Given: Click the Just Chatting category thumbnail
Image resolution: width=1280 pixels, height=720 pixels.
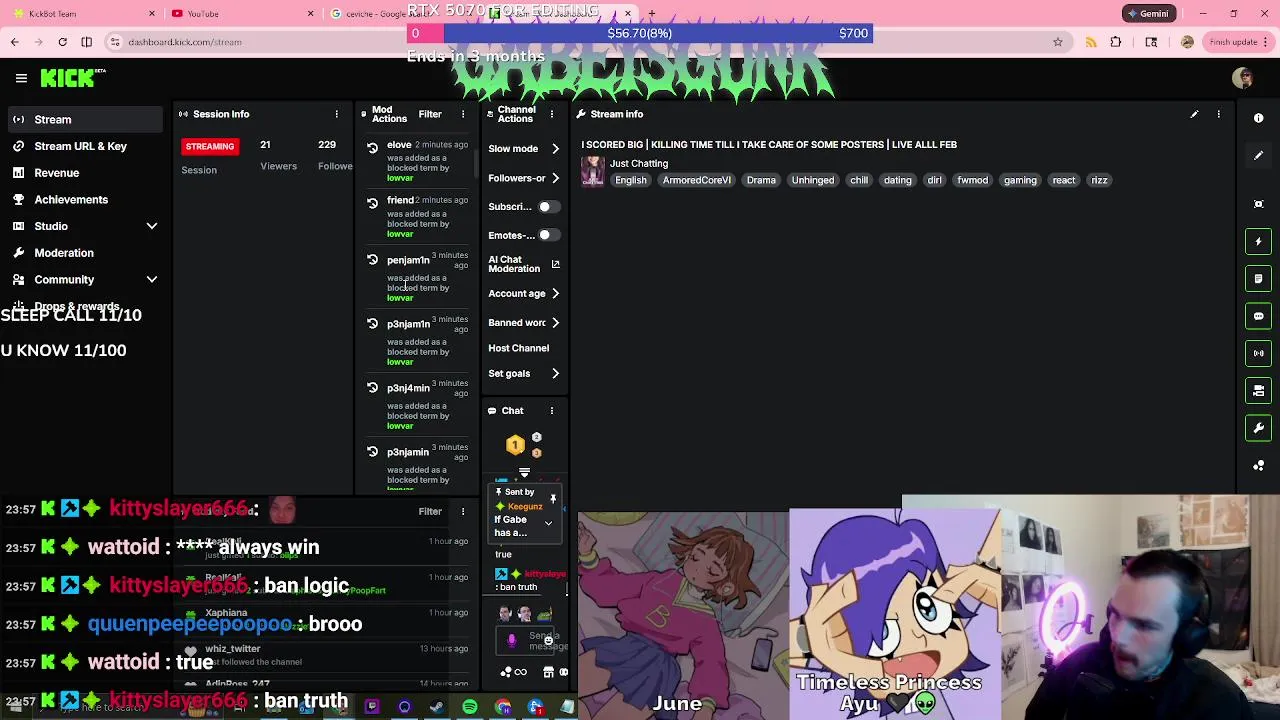Looking at the screenshot, I should (593, 171).
